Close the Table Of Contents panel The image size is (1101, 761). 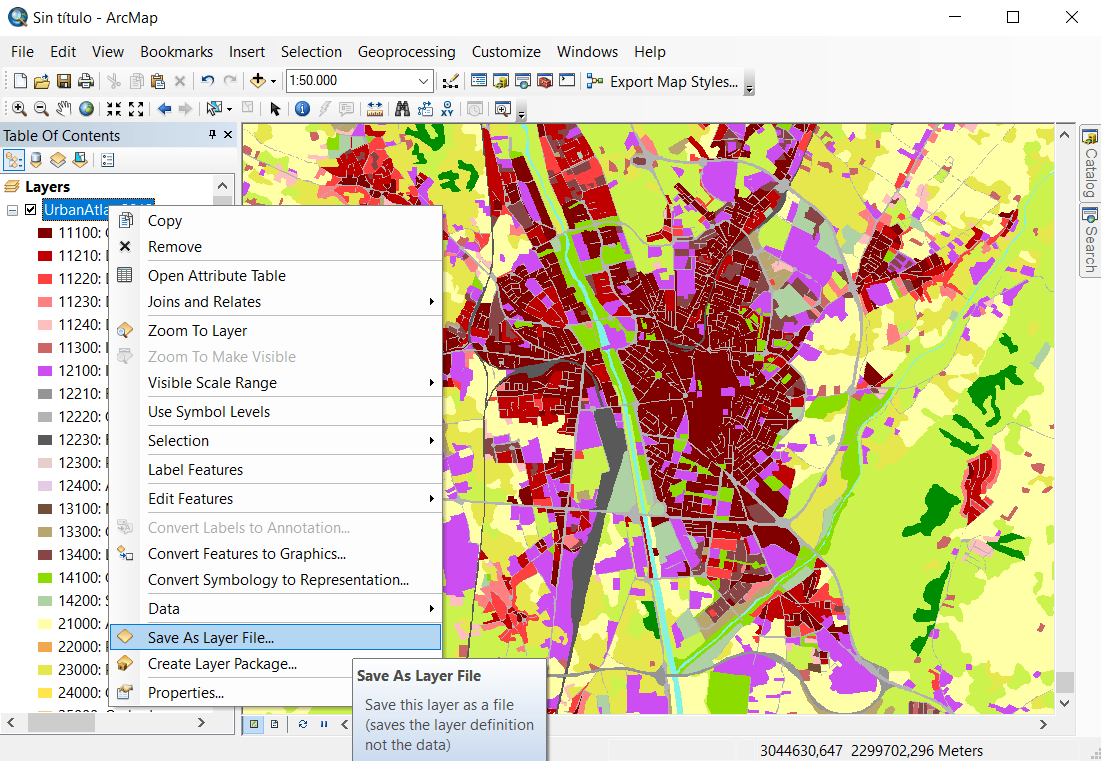click(228, 134)
